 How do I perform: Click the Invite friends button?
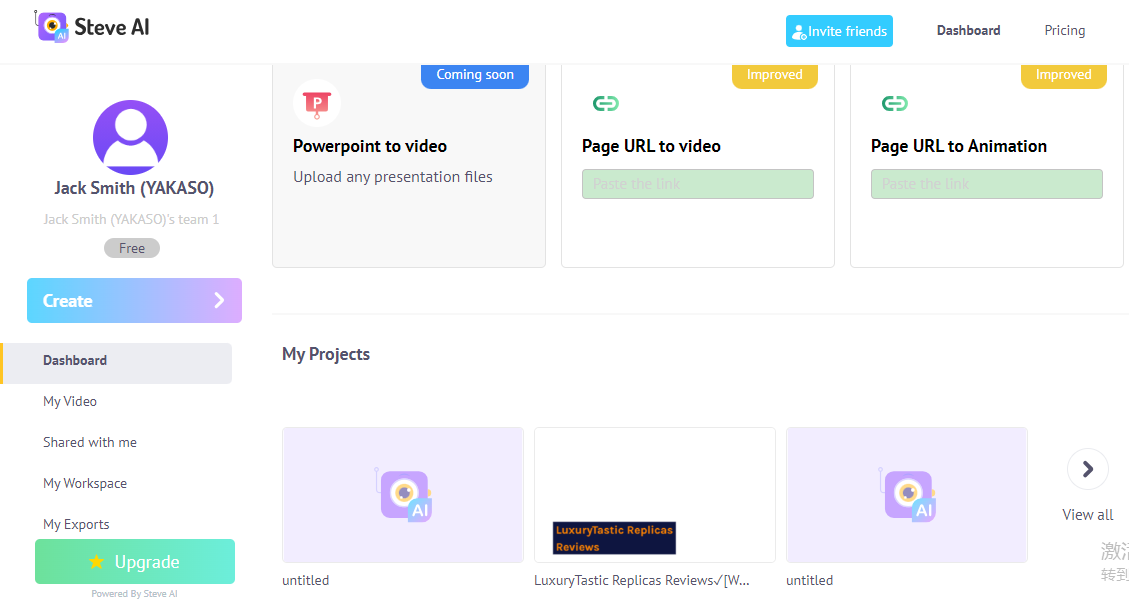click(x=839, y=31)
